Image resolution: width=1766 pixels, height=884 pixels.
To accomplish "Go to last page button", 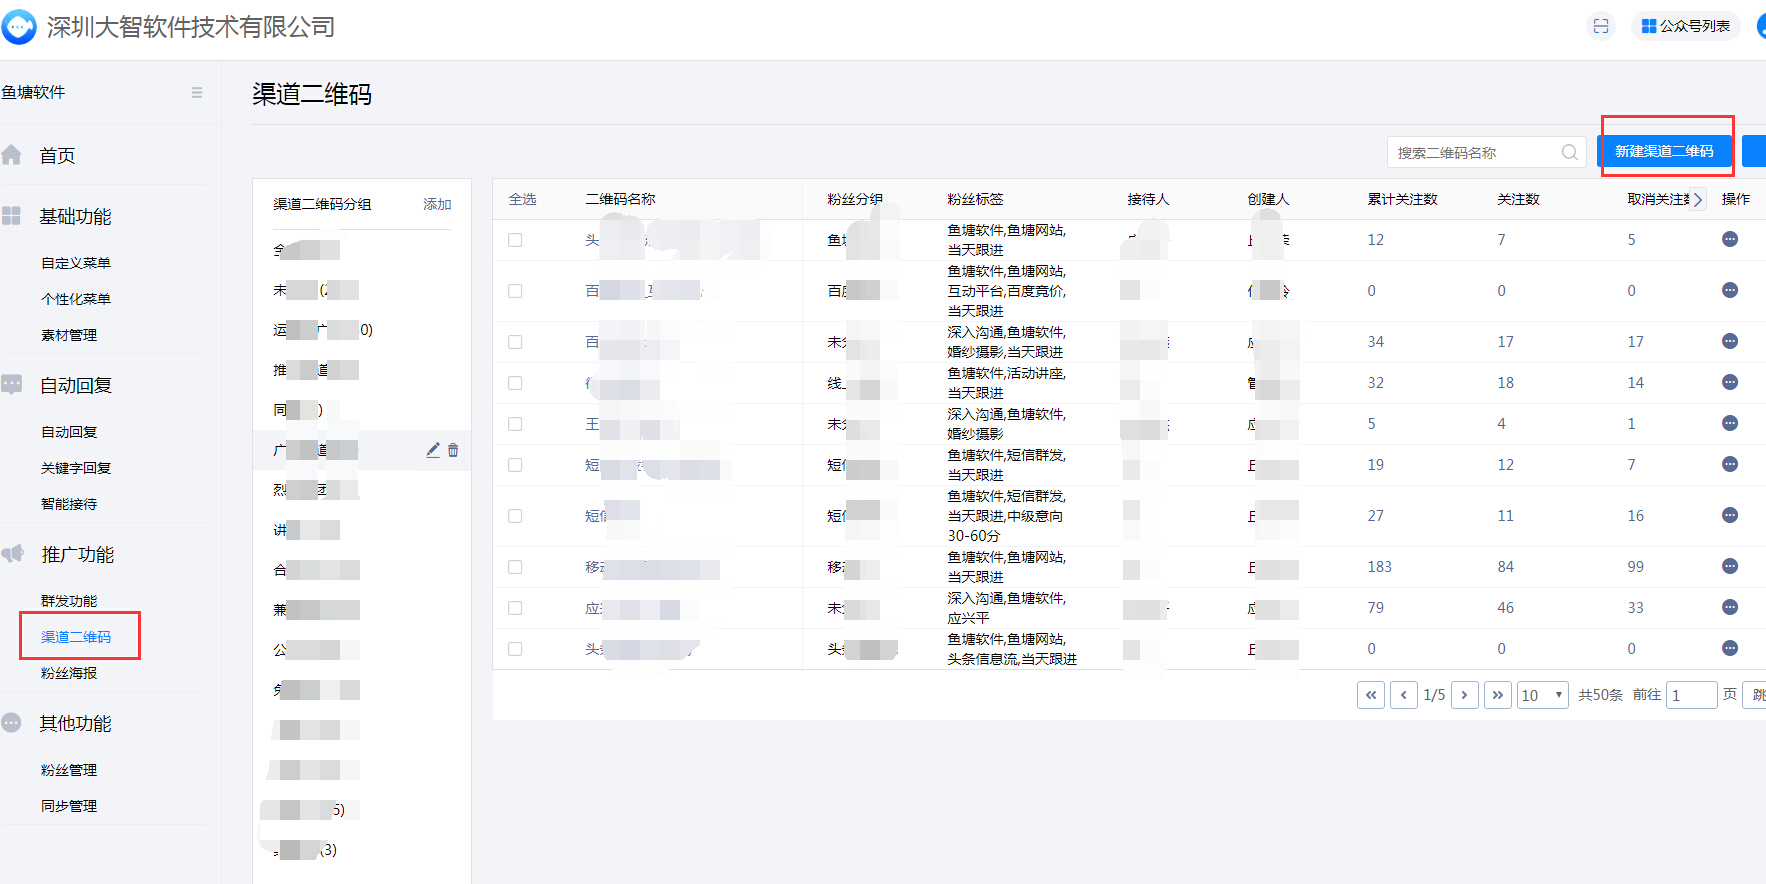I will point(1498,695).
